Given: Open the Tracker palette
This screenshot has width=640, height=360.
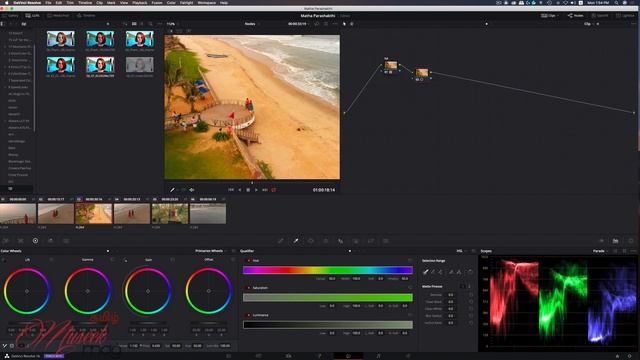Looking at the screenshot, I should pos(326,241).
